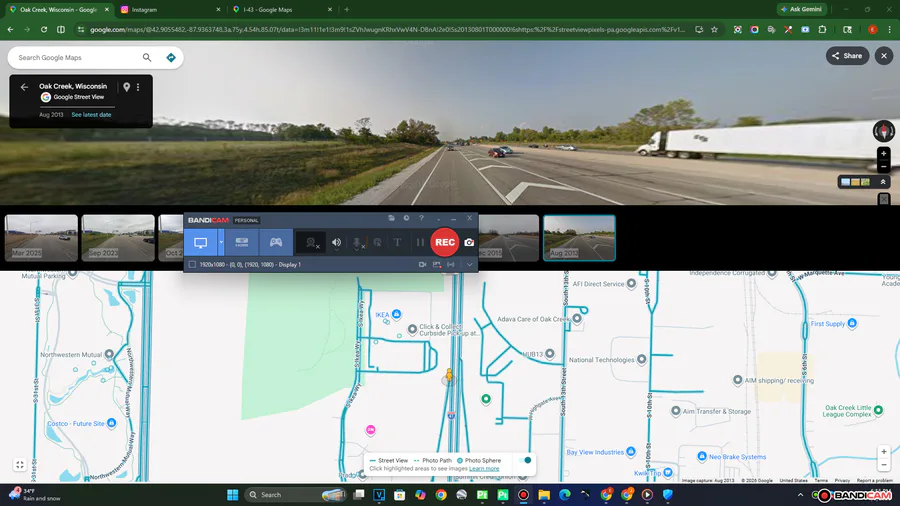Close the Instagram tab
The height and width of the screenshot is (506, 900).
click(218, 10)
